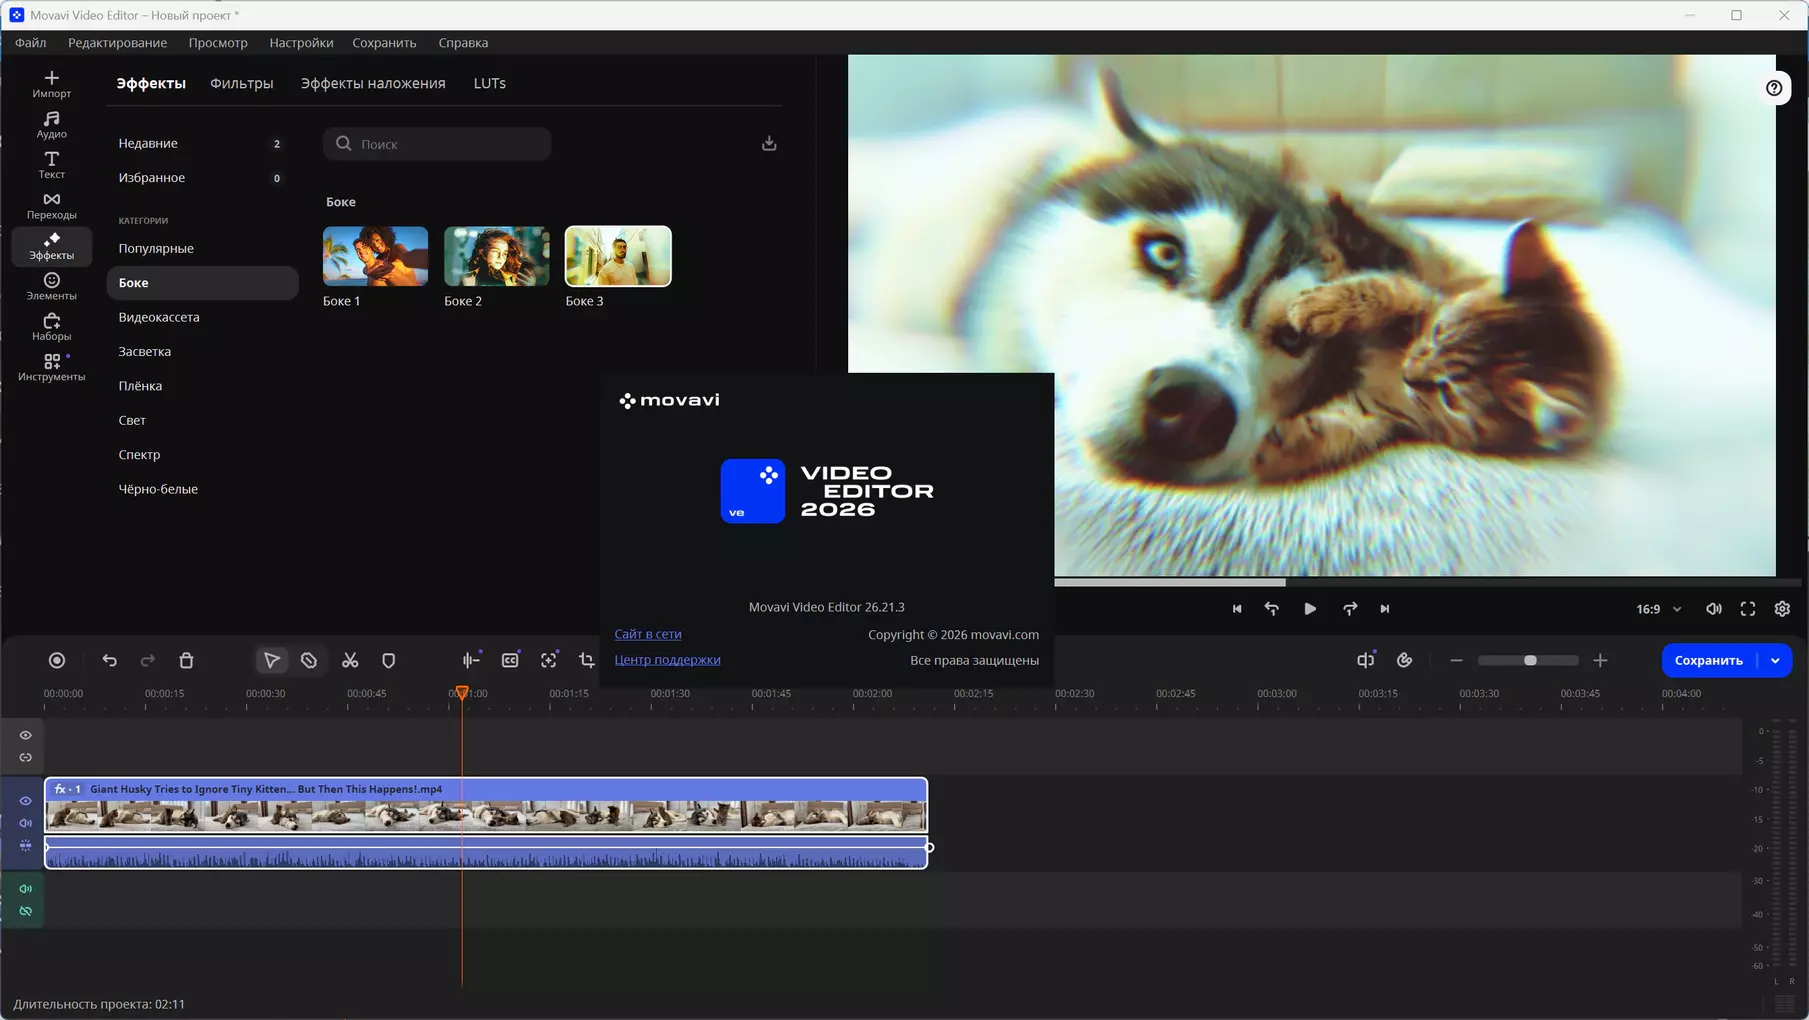1809x1020 pixels.
Task: Click the speaker-bracket icon left of zoom controls
Action: 1365,660
